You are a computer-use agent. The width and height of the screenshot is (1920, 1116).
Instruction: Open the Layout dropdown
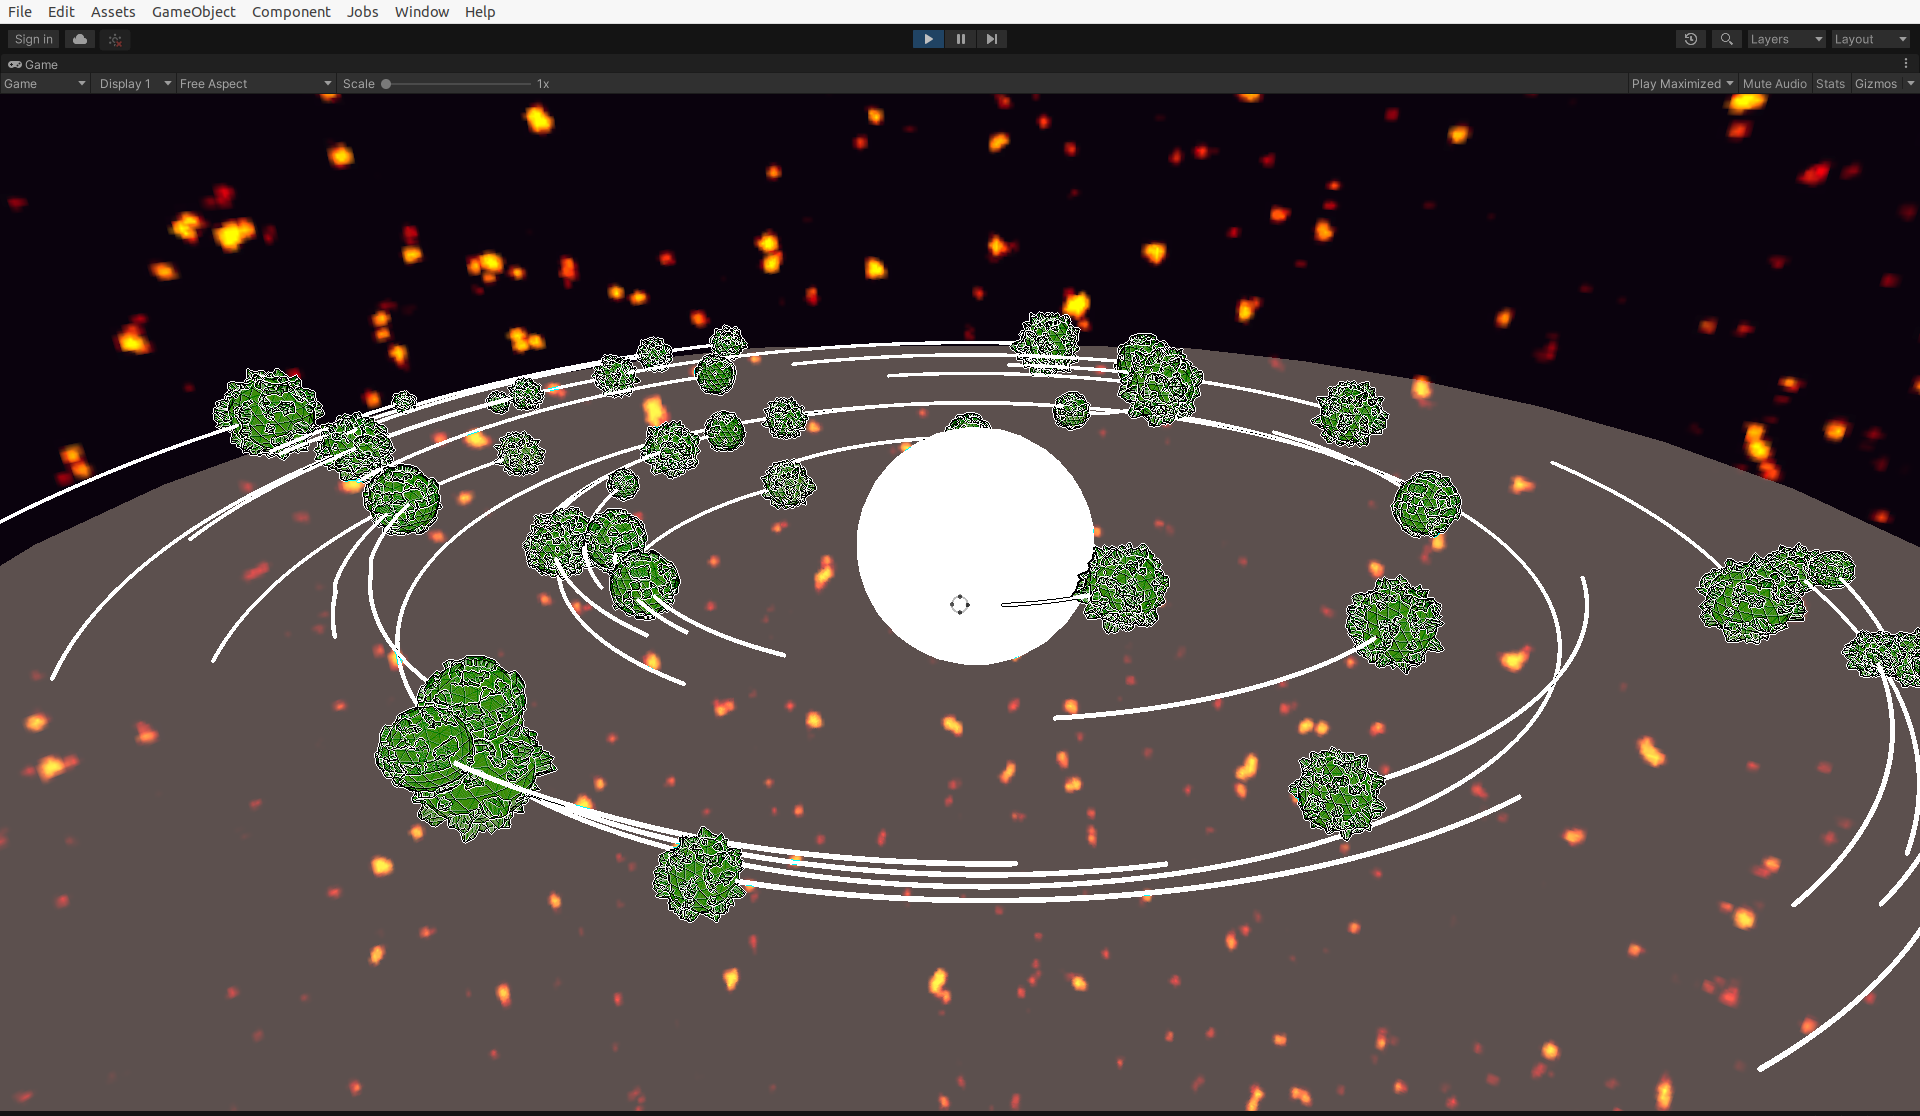pos(1870,39)
